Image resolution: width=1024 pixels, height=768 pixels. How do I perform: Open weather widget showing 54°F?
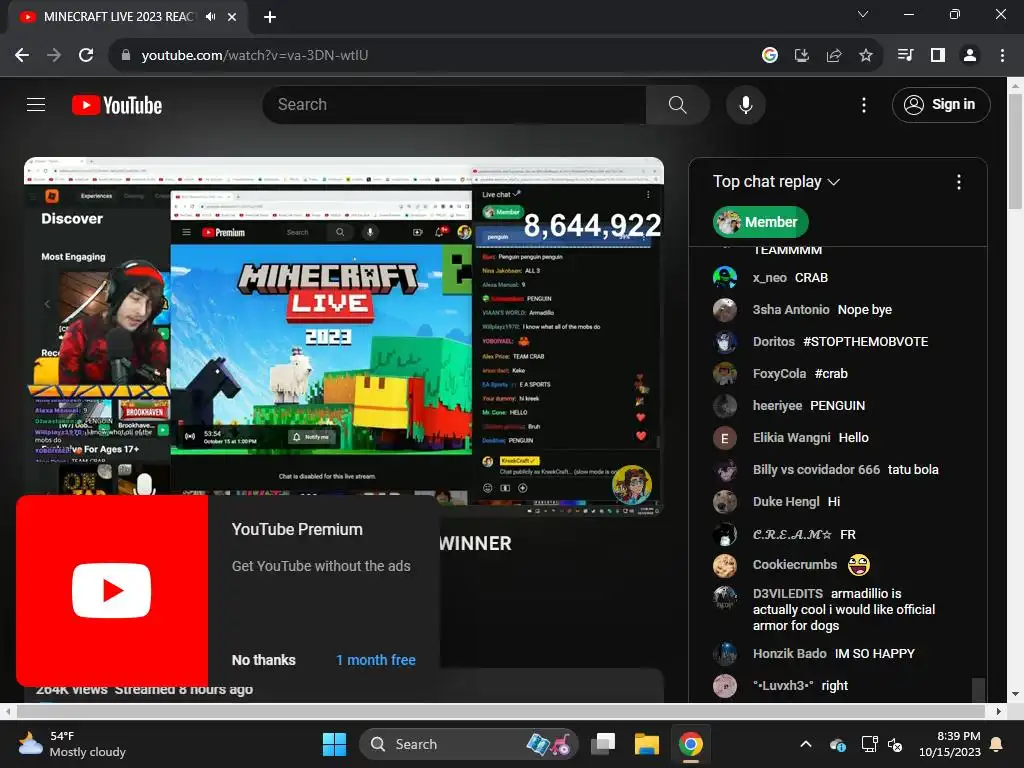72,744
